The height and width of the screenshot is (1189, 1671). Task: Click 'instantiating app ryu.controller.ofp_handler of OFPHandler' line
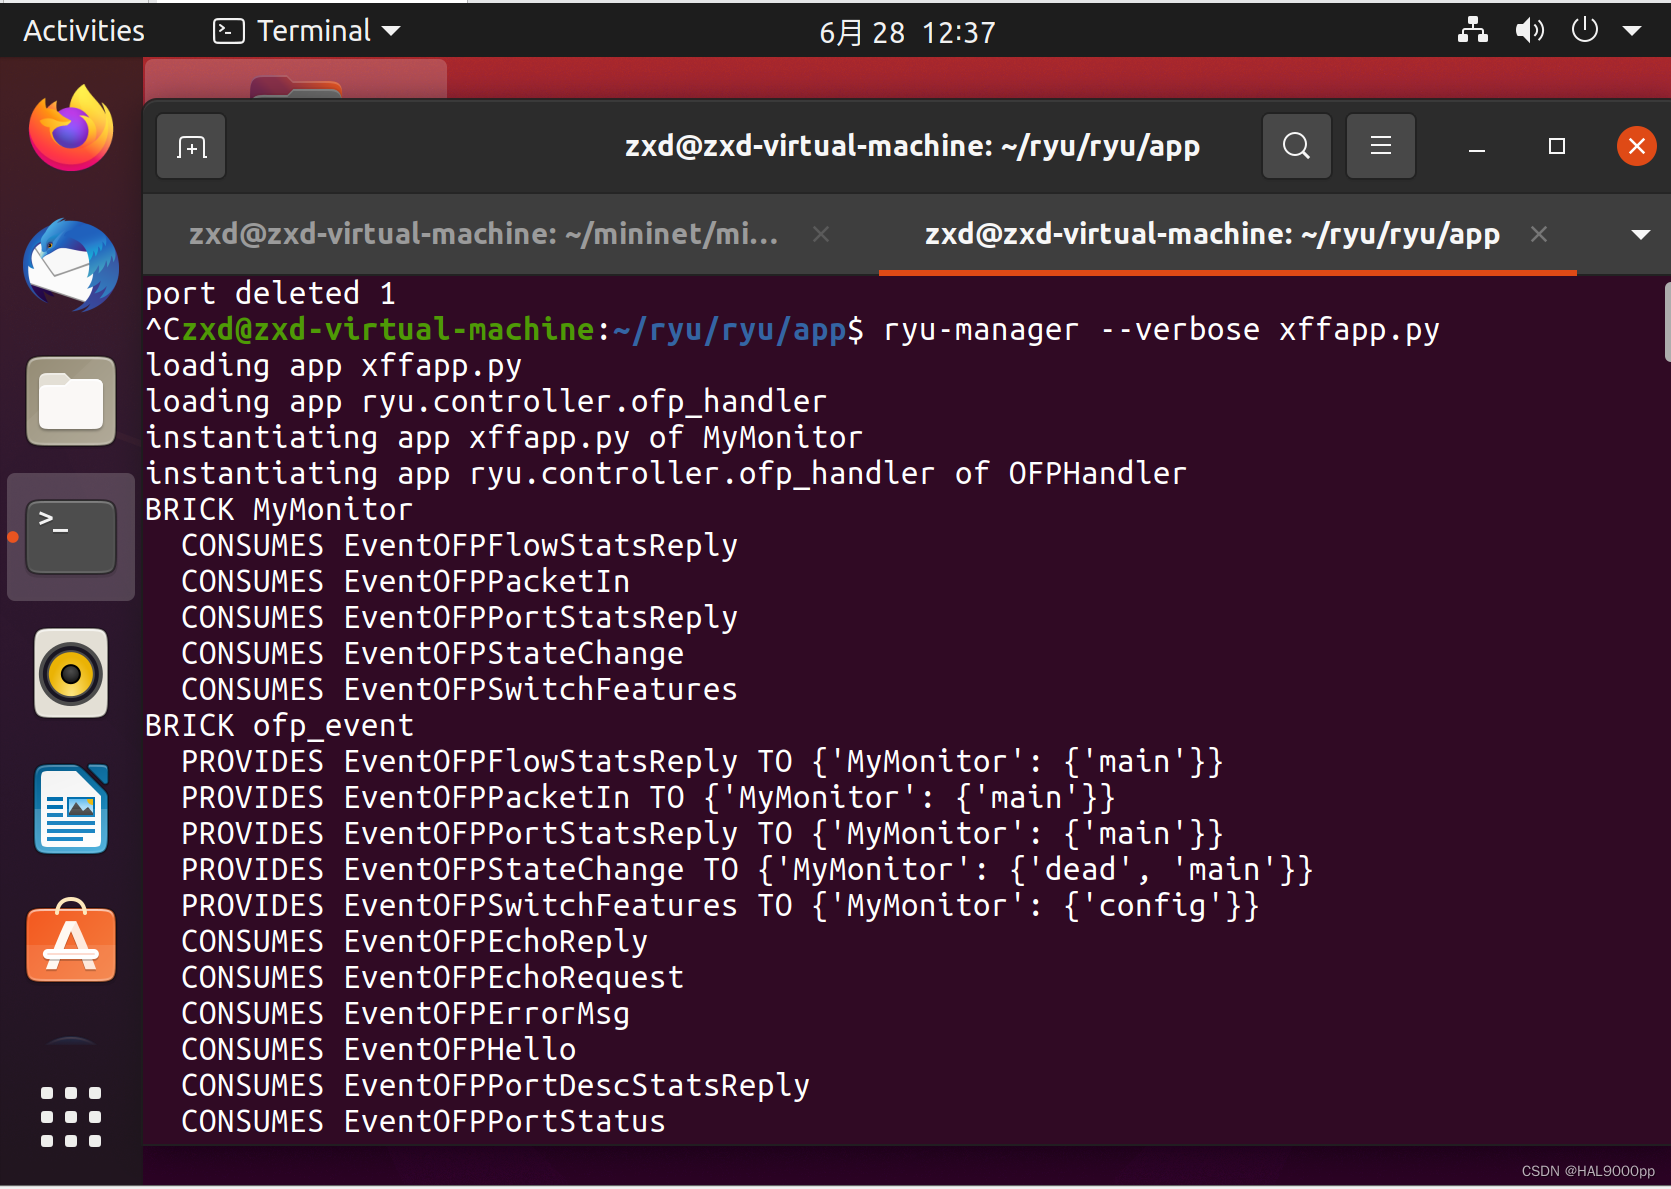pos(666,473)
